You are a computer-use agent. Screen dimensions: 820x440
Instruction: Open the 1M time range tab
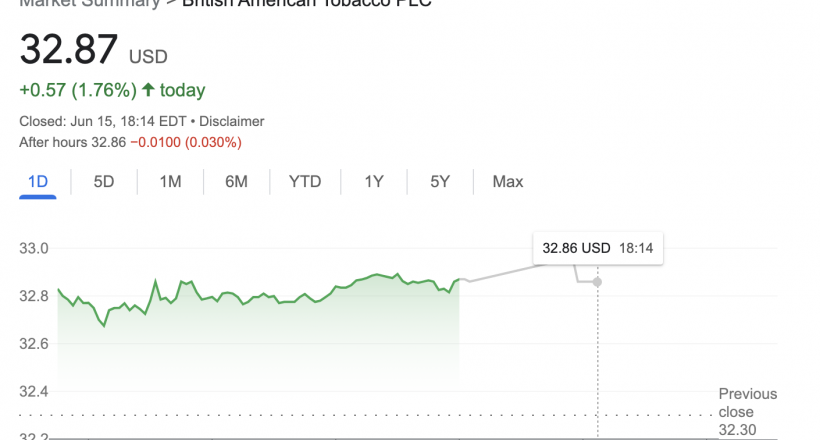click(x=170, y=182)
